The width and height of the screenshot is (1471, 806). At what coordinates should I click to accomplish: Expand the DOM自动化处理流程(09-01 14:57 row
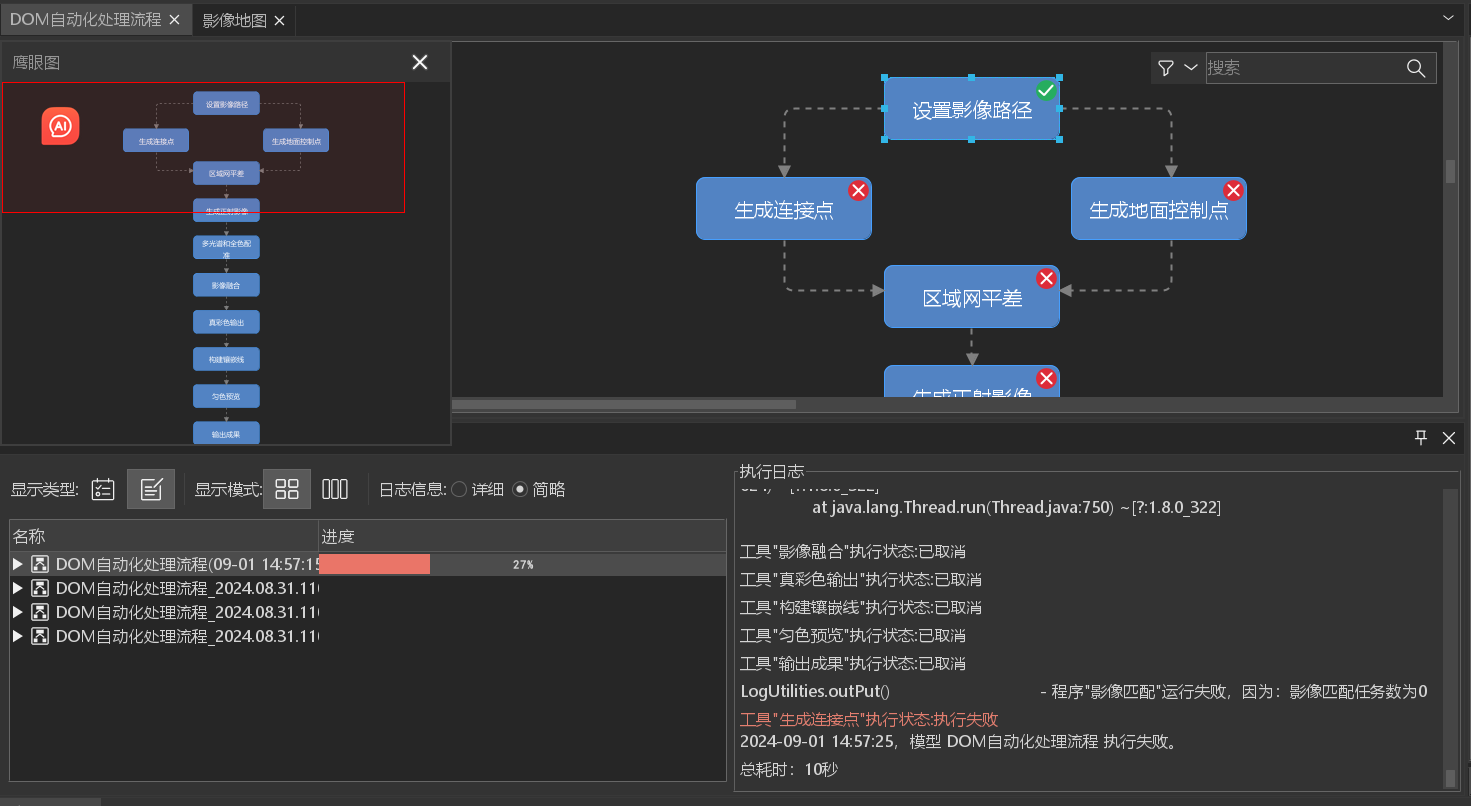(x=17, y=564)
